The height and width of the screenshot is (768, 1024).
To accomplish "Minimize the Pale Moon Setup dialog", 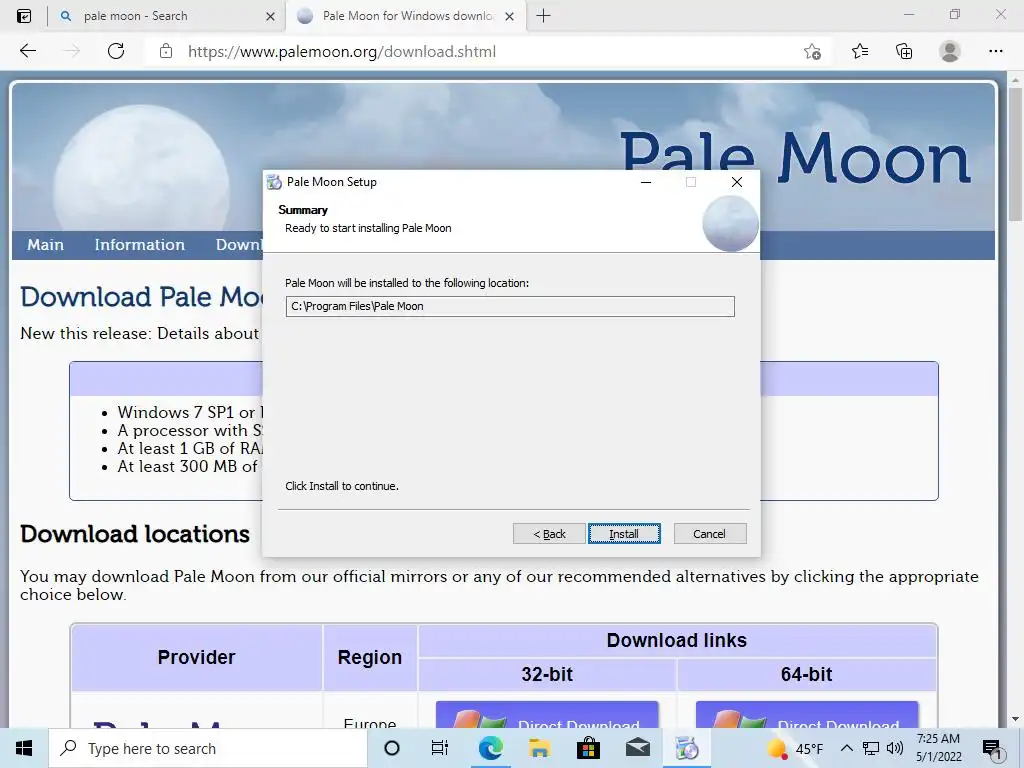I will coord(646,182).
